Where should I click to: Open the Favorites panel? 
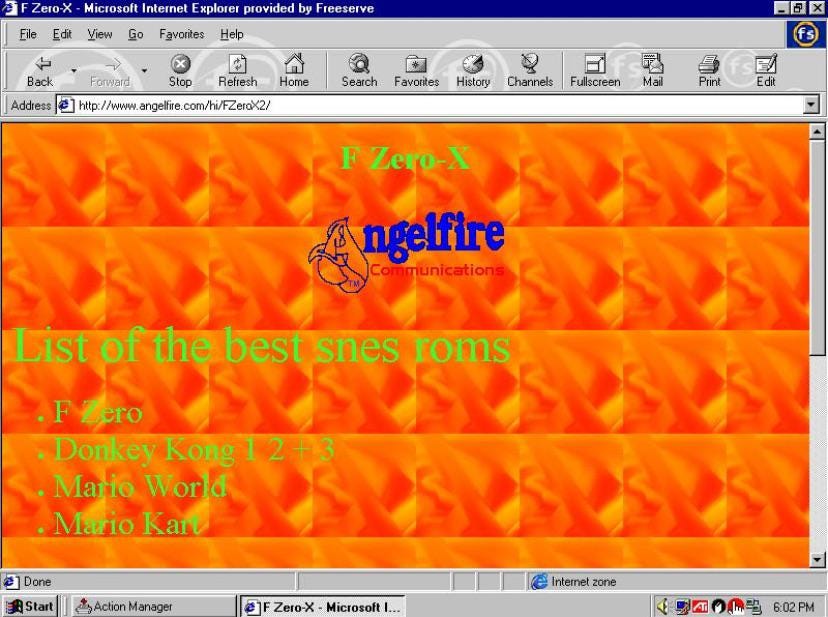click(x=415, y=68)
